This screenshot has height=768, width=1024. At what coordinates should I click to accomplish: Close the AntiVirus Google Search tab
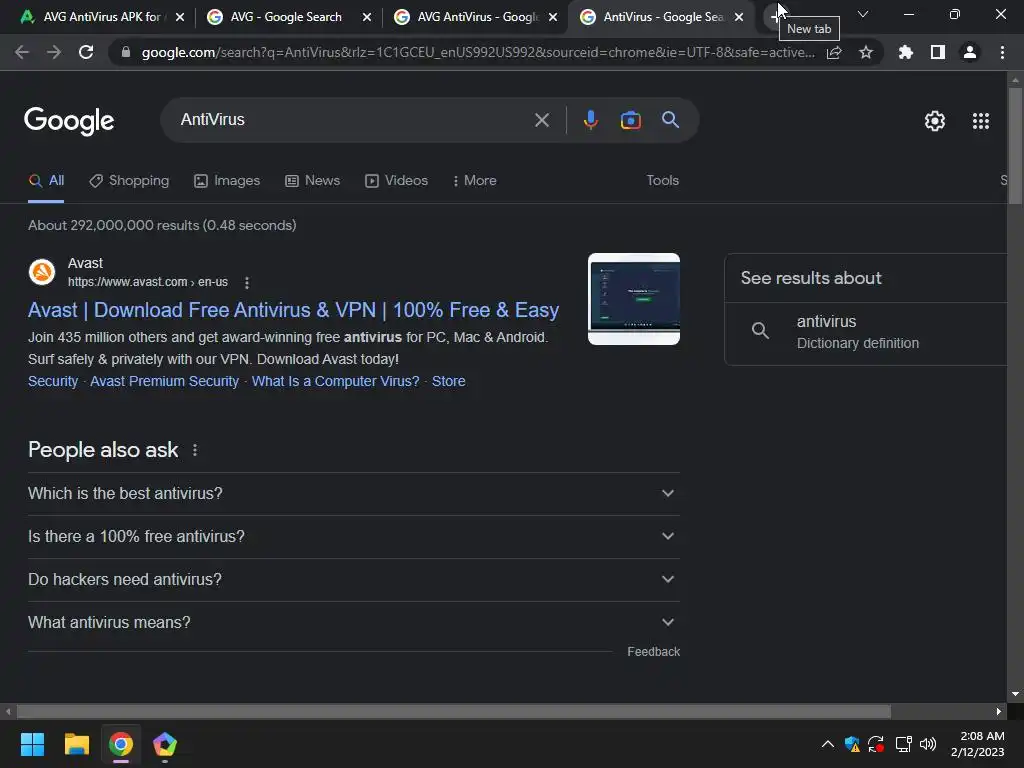click(x=739, y=17)
